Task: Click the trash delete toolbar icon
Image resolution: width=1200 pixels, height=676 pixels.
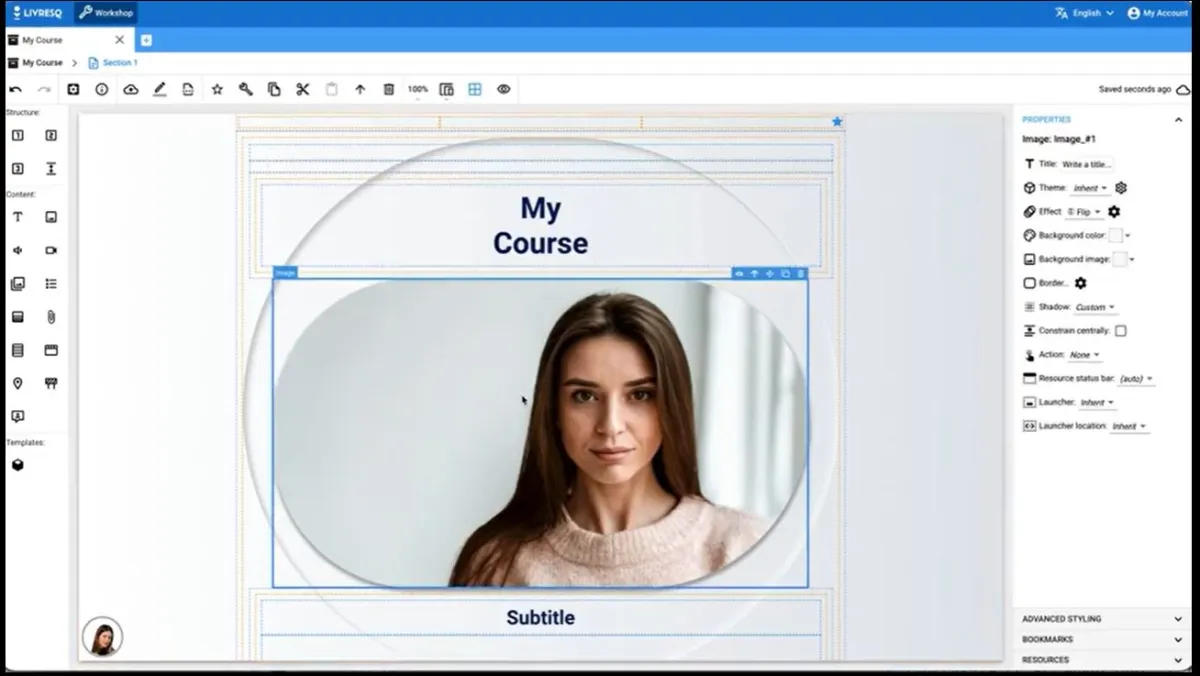Action: click(x=389, y=89)
